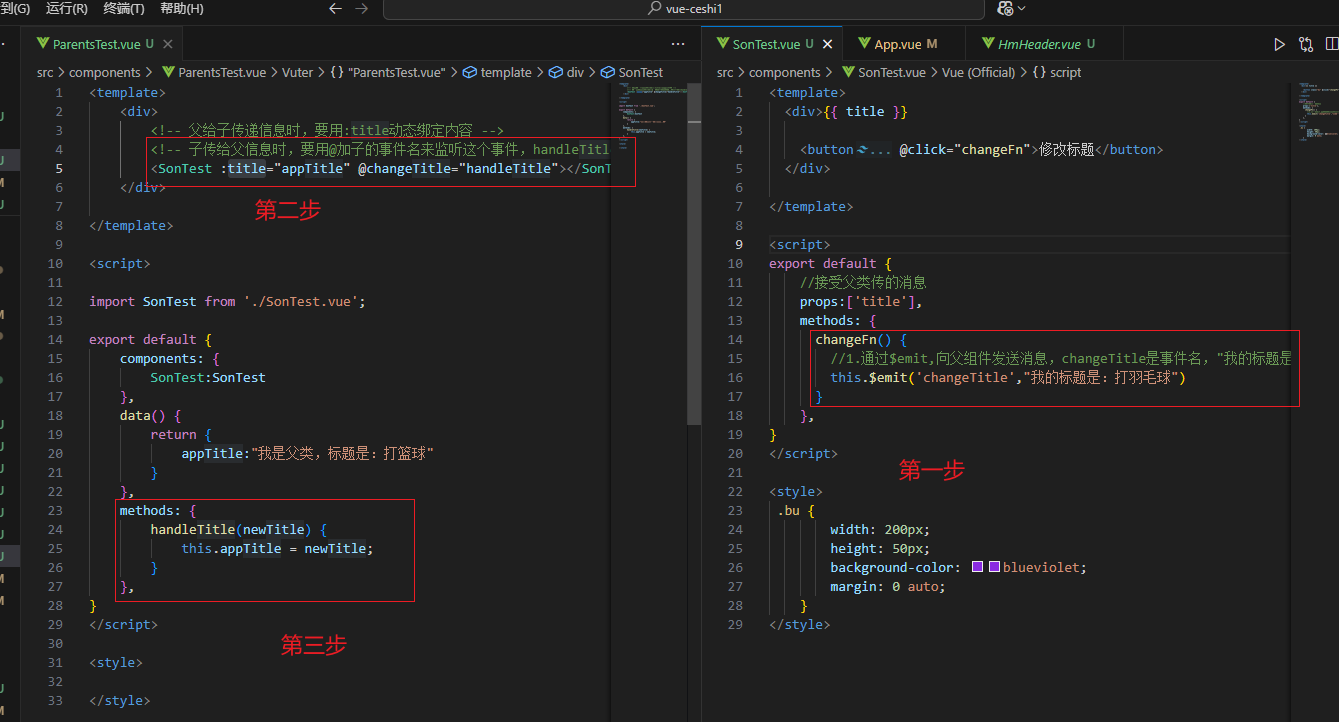Screen dimensions: 1339x722
Task: Click the 'margin: 0 auto;' style line
Action: click(x=887, y=586)
